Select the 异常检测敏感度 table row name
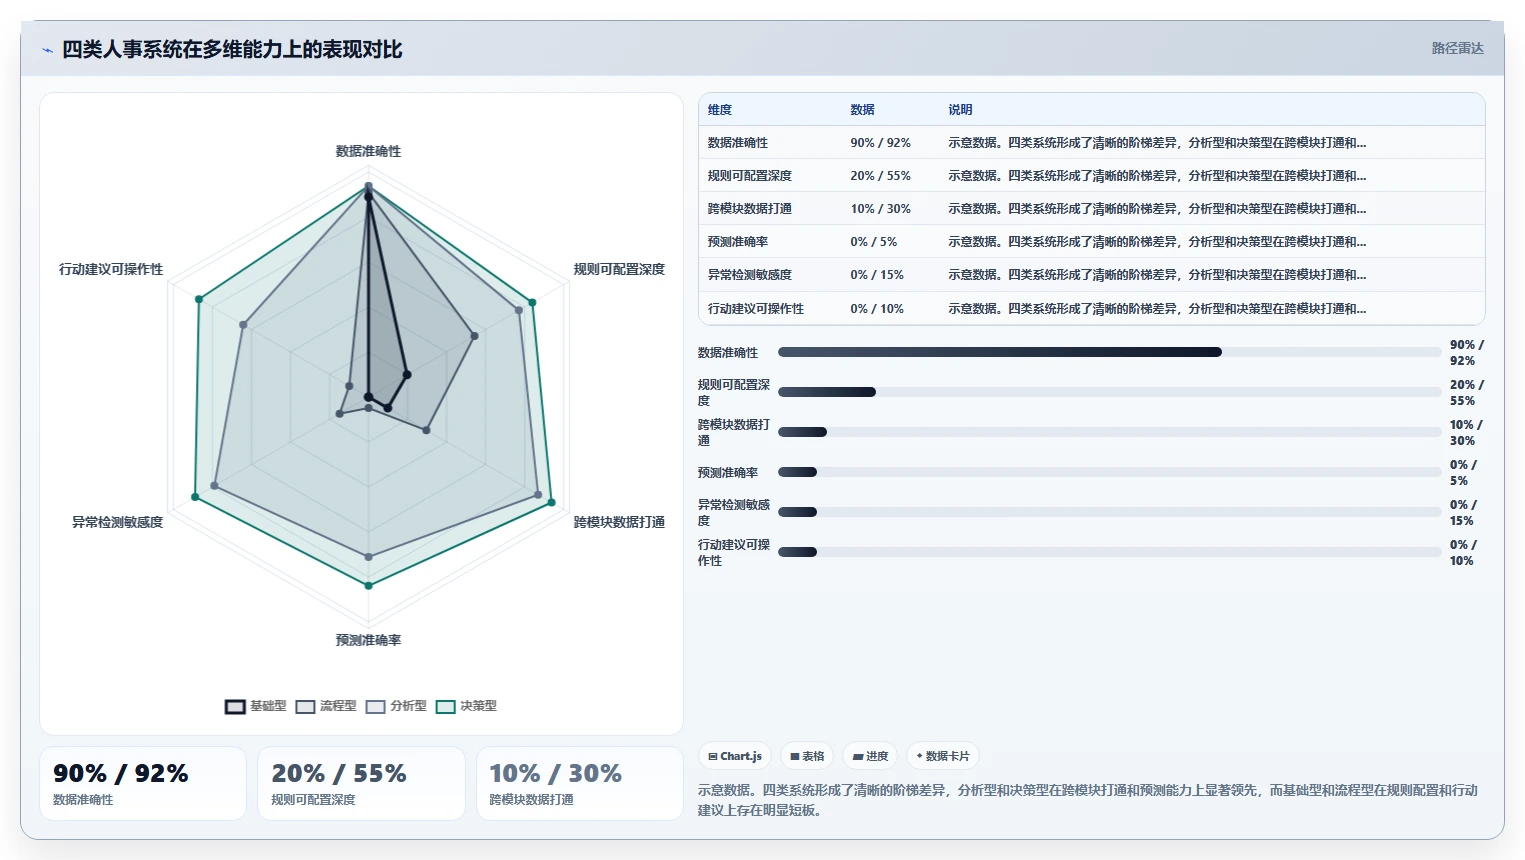This screenshot has height=860, width=1525. click(x=750, y=275)
